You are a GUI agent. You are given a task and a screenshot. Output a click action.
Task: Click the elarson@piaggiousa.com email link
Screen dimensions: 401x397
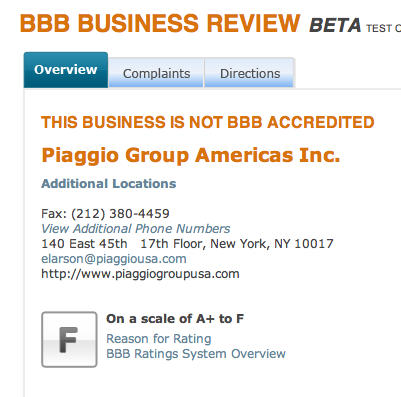114,259
